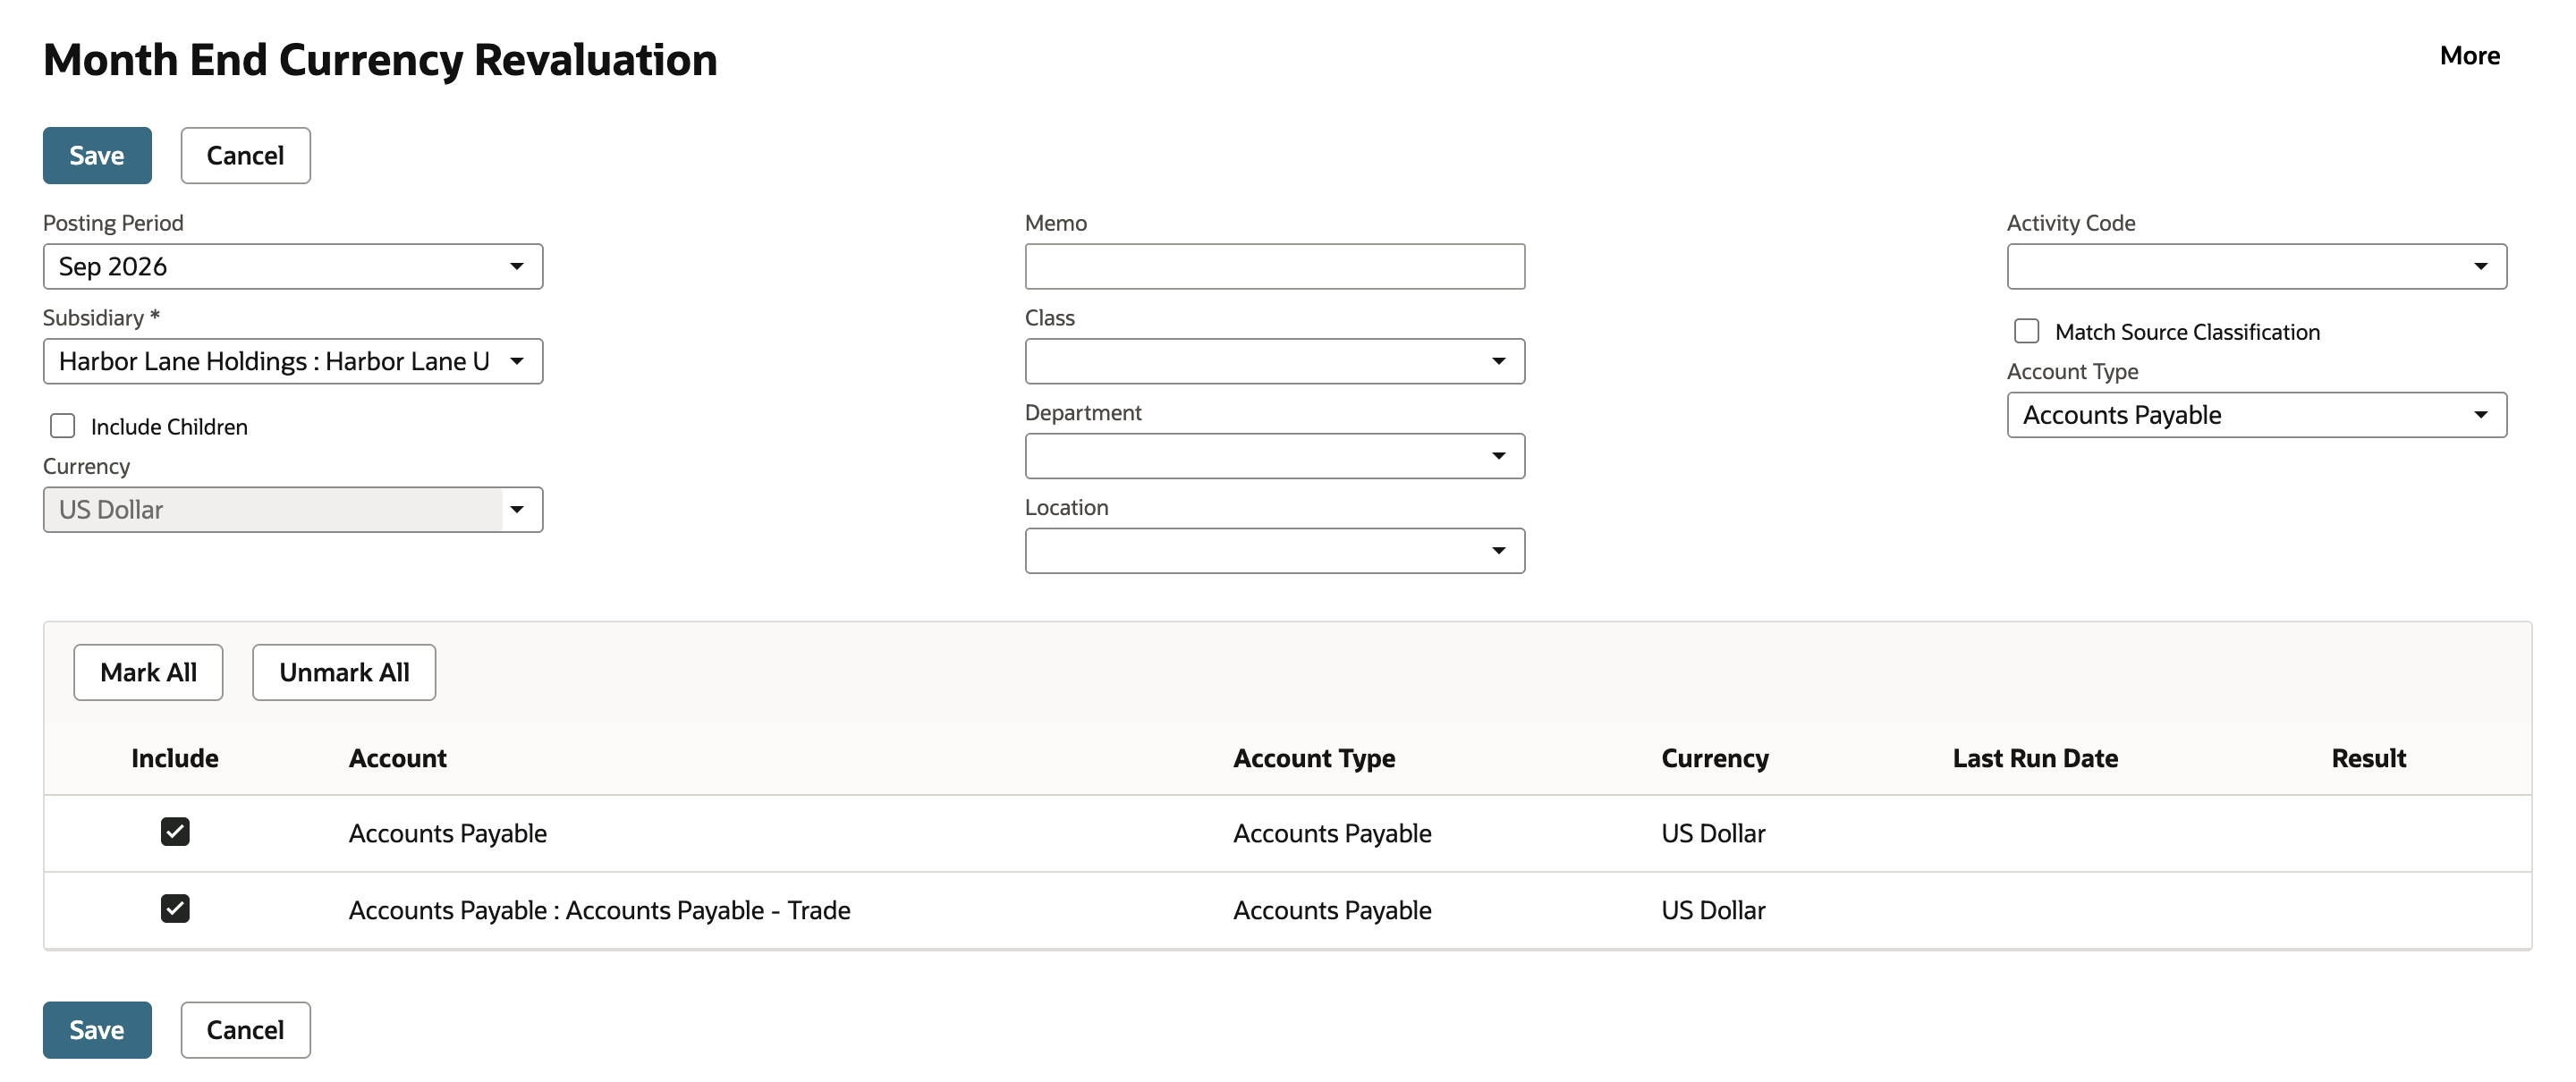2576x1082 pixels.
Task: Click into the Memo field
Action: (x=1275, y=266)
